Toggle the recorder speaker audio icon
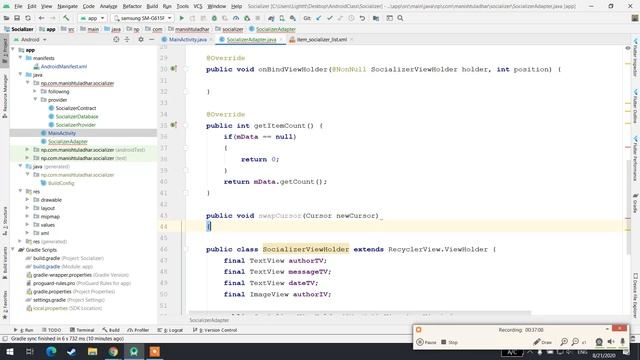 click(611, 342)
